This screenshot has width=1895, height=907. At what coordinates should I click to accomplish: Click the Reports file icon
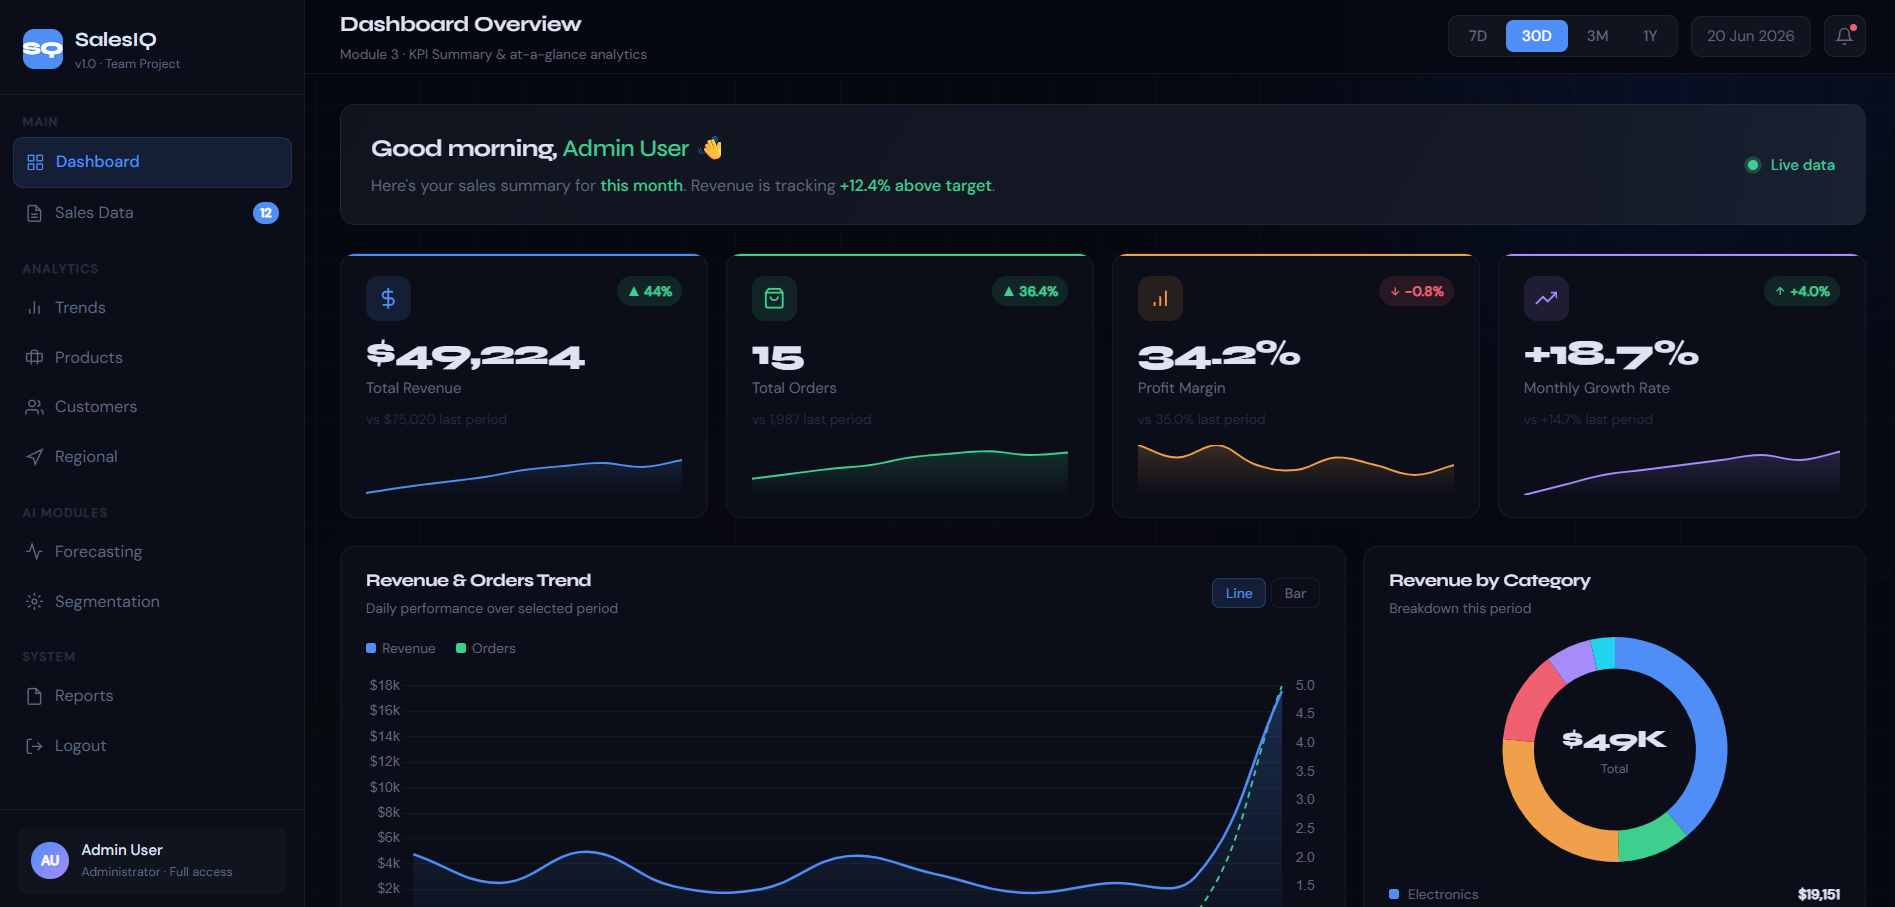pos(34,696)
